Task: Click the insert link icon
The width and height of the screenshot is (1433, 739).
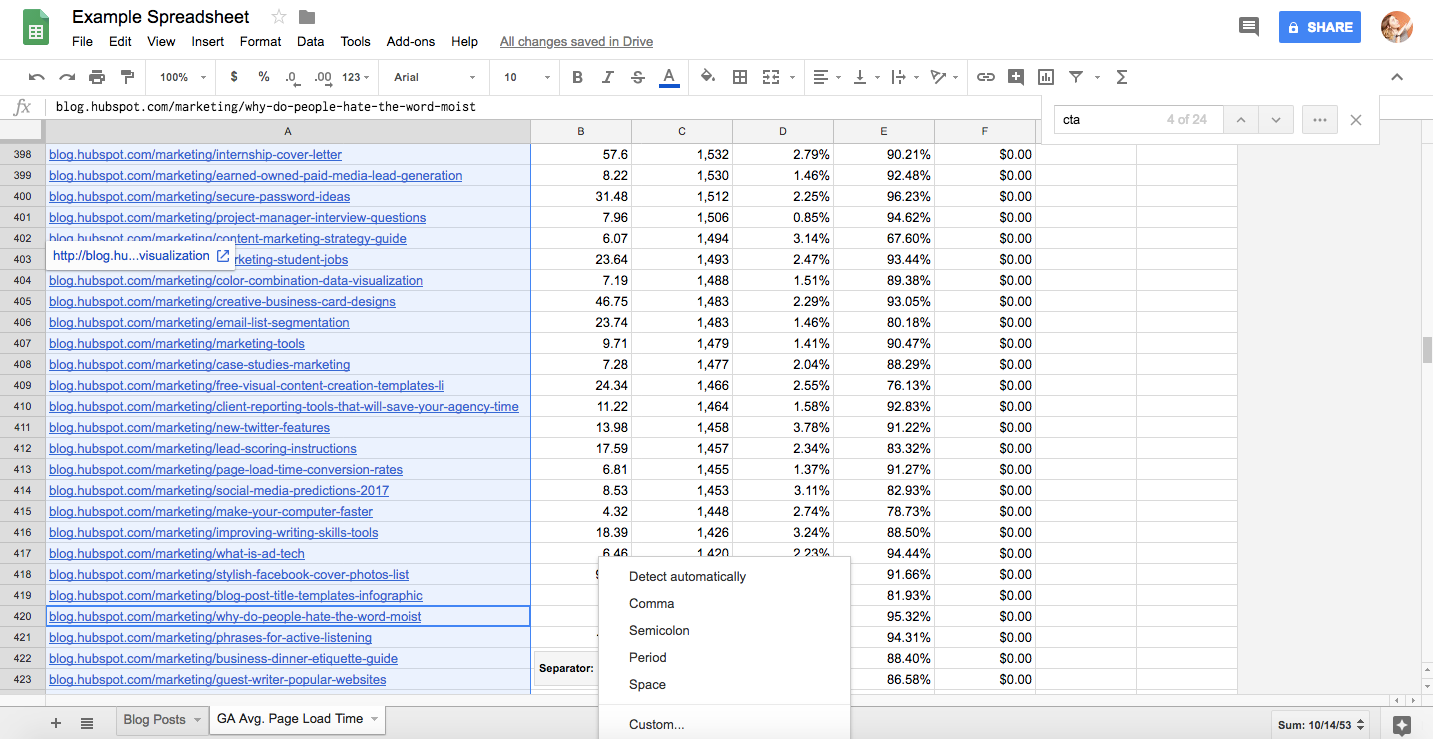Action: pos(986,77)
